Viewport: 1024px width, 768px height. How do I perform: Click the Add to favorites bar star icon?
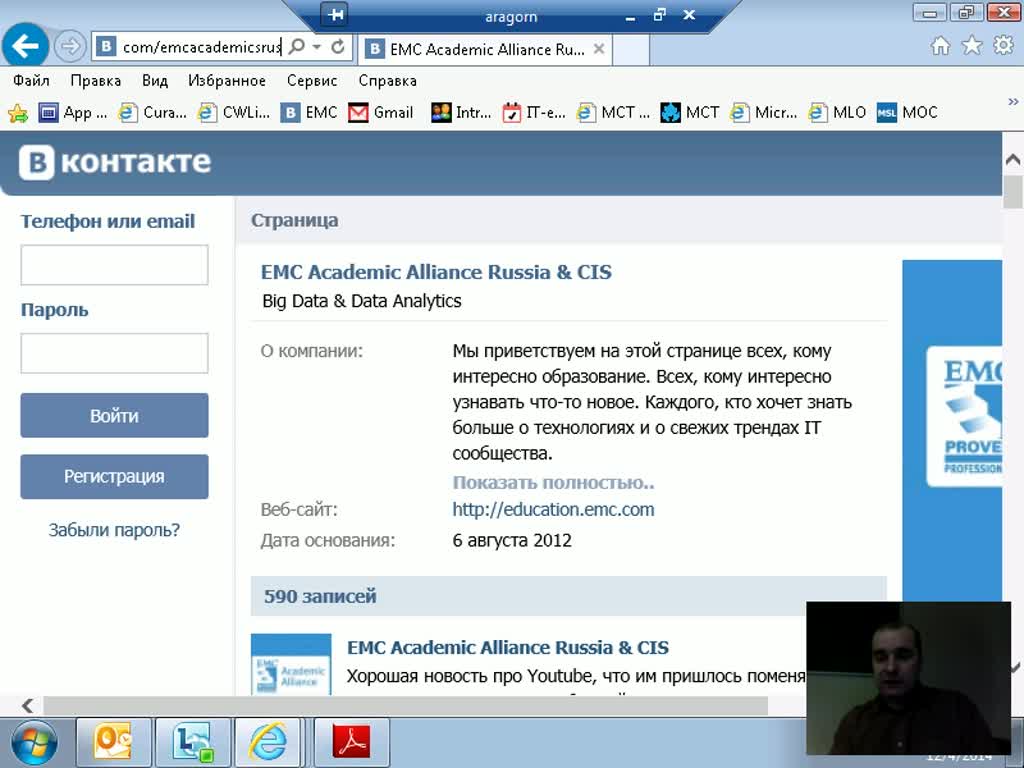[x=18, y=114]
